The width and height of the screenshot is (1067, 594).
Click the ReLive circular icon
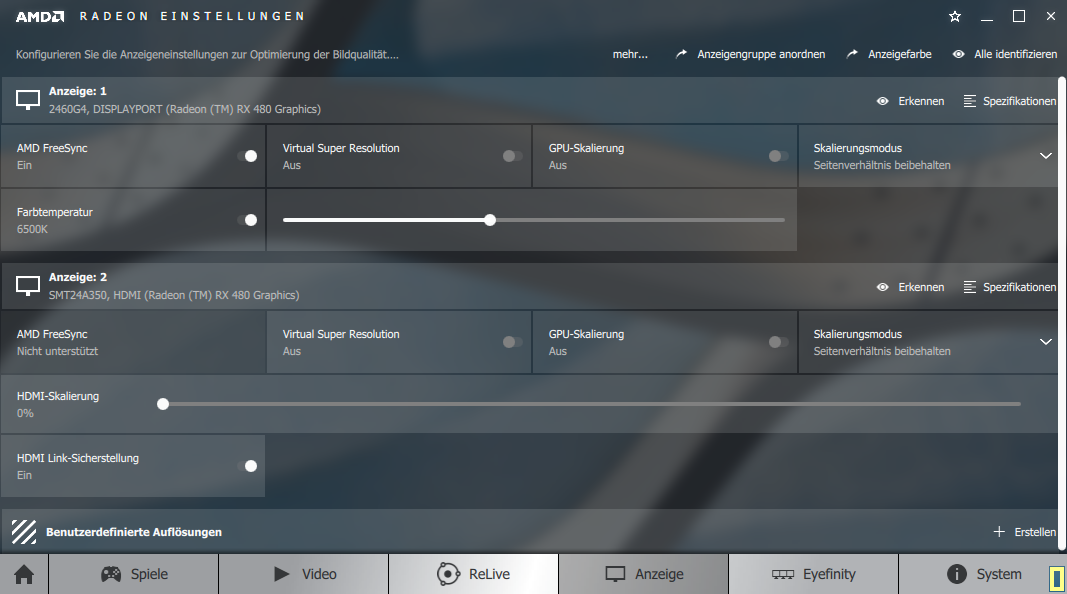pos(448,574)
